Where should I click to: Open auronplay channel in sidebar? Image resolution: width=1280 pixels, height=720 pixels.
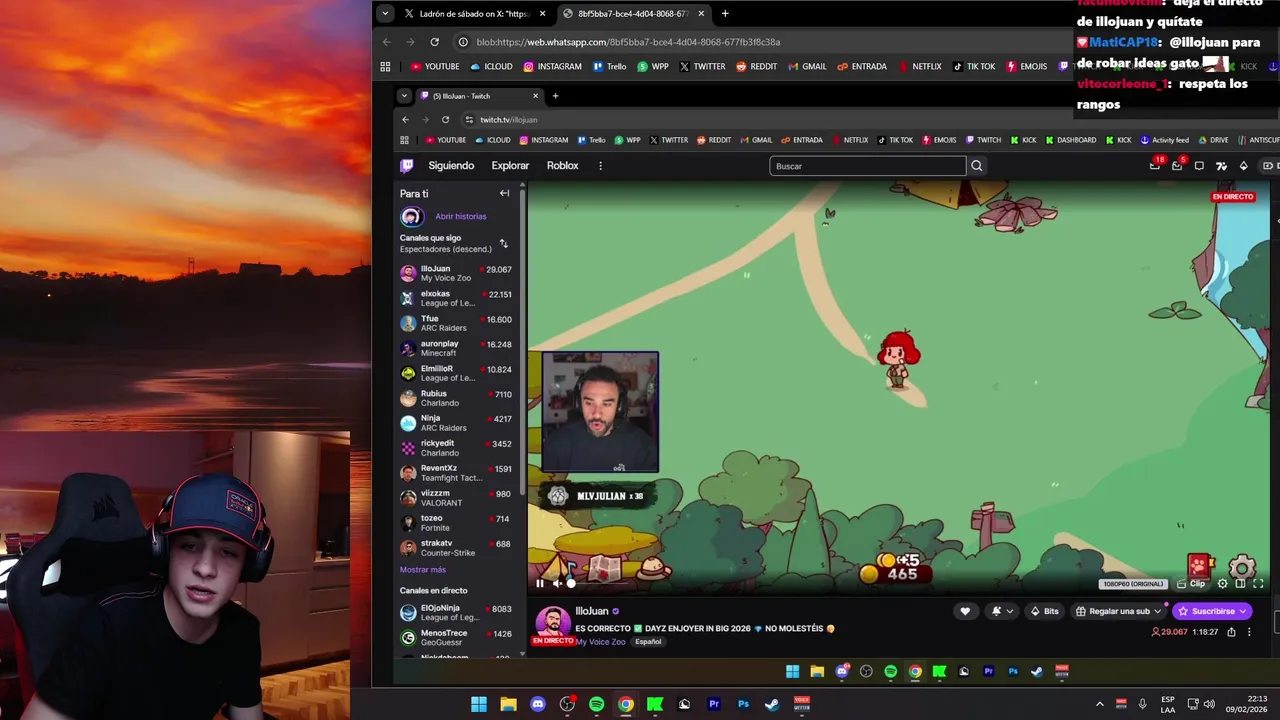point(456,348)
